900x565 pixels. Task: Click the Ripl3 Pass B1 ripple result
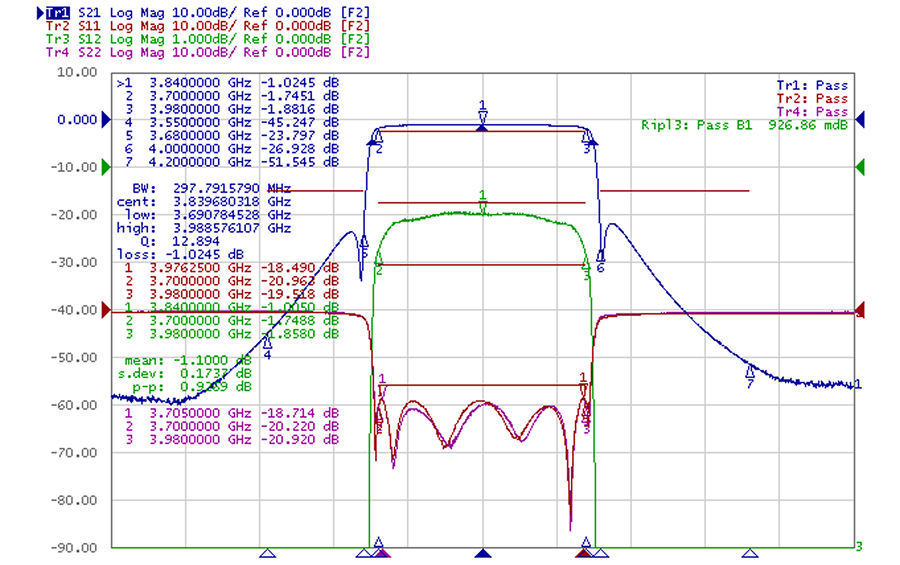pos(744,126)
